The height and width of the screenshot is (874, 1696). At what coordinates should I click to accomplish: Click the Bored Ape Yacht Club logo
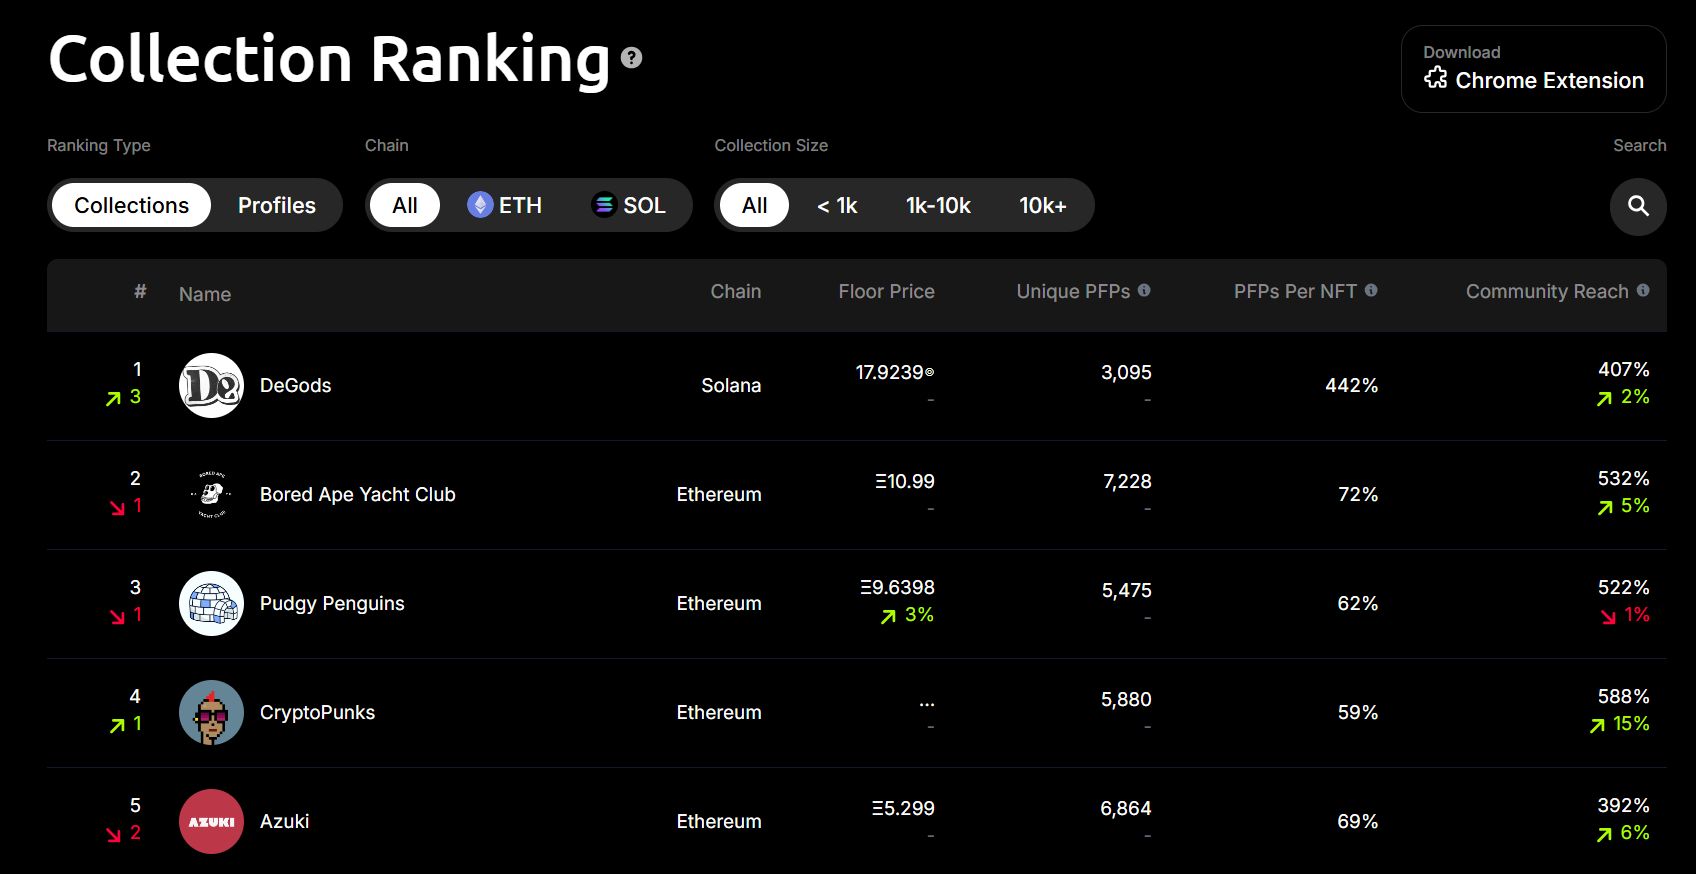(x=211, y=494)
